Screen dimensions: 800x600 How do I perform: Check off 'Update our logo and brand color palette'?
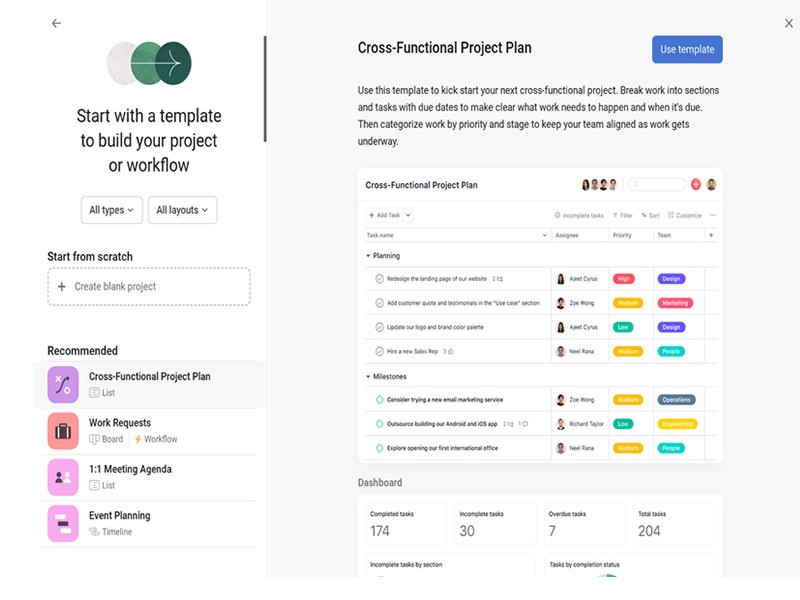tap(378, 327)
